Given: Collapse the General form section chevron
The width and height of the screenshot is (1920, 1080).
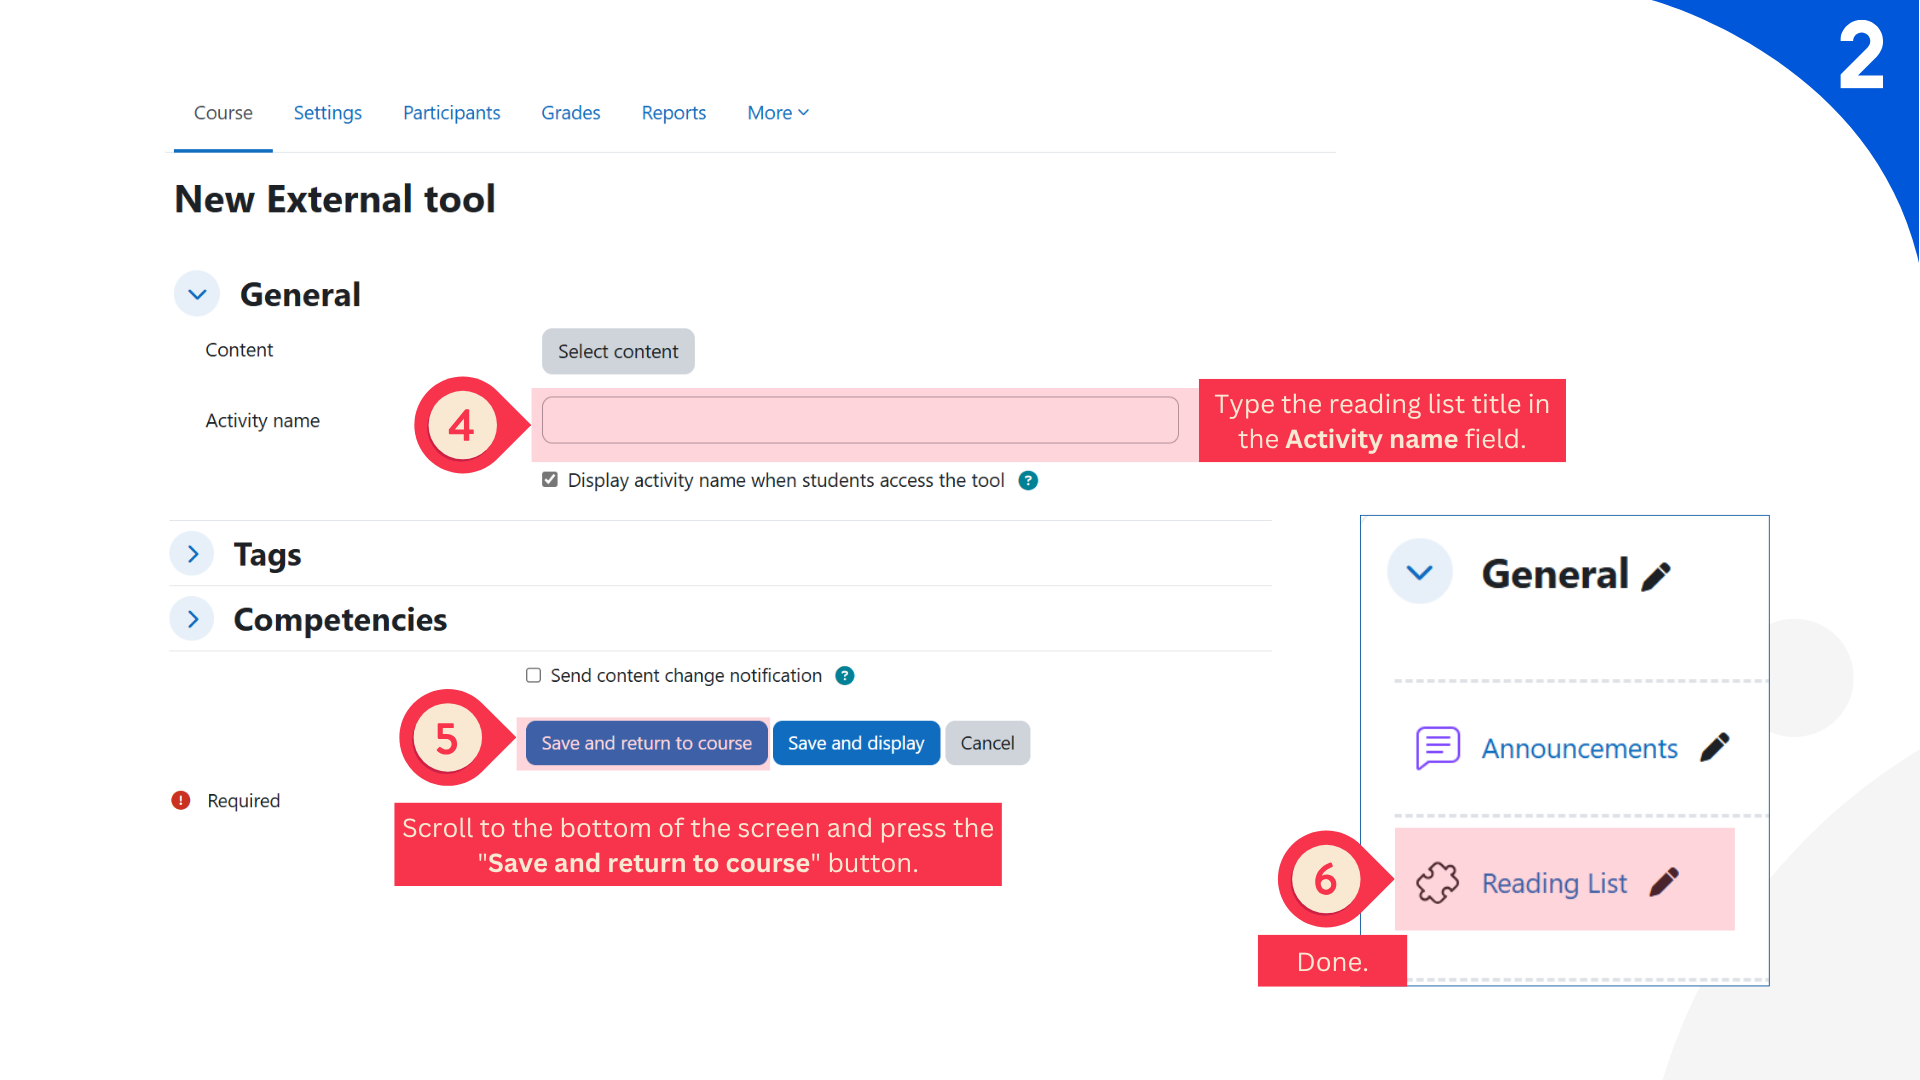Looking at the screenshot, I should coord(197,294).
